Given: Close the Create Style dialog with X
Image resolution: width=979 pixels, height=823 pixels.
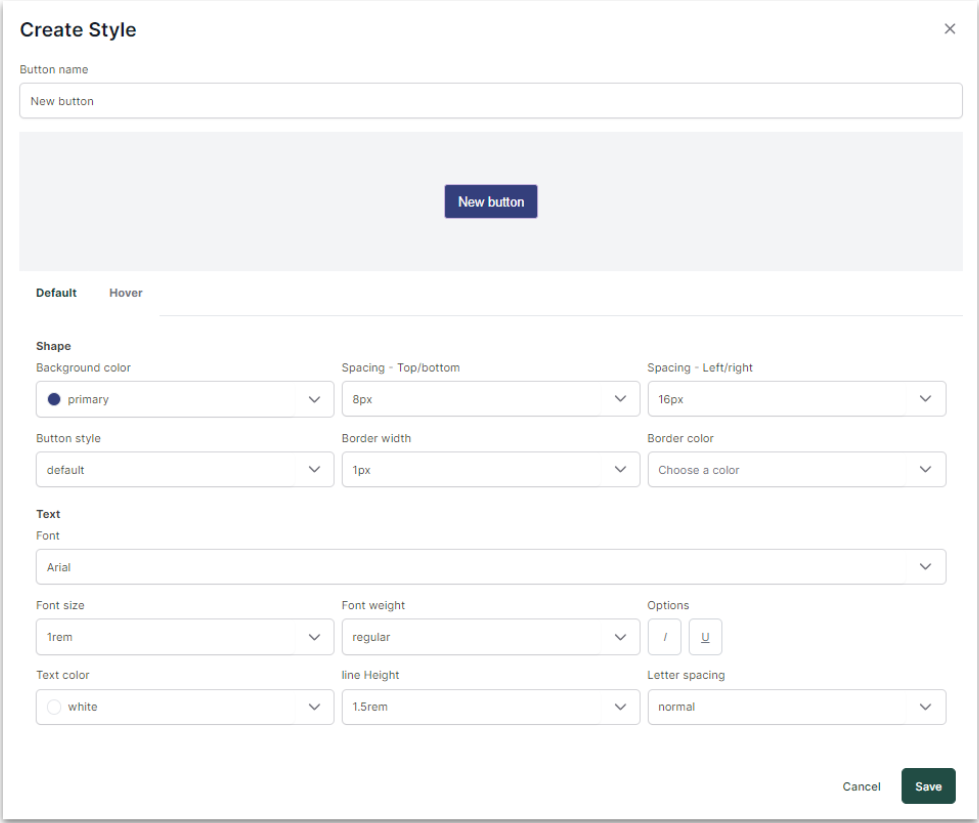Looking at the screenshot, I should (x=949, y=29).
